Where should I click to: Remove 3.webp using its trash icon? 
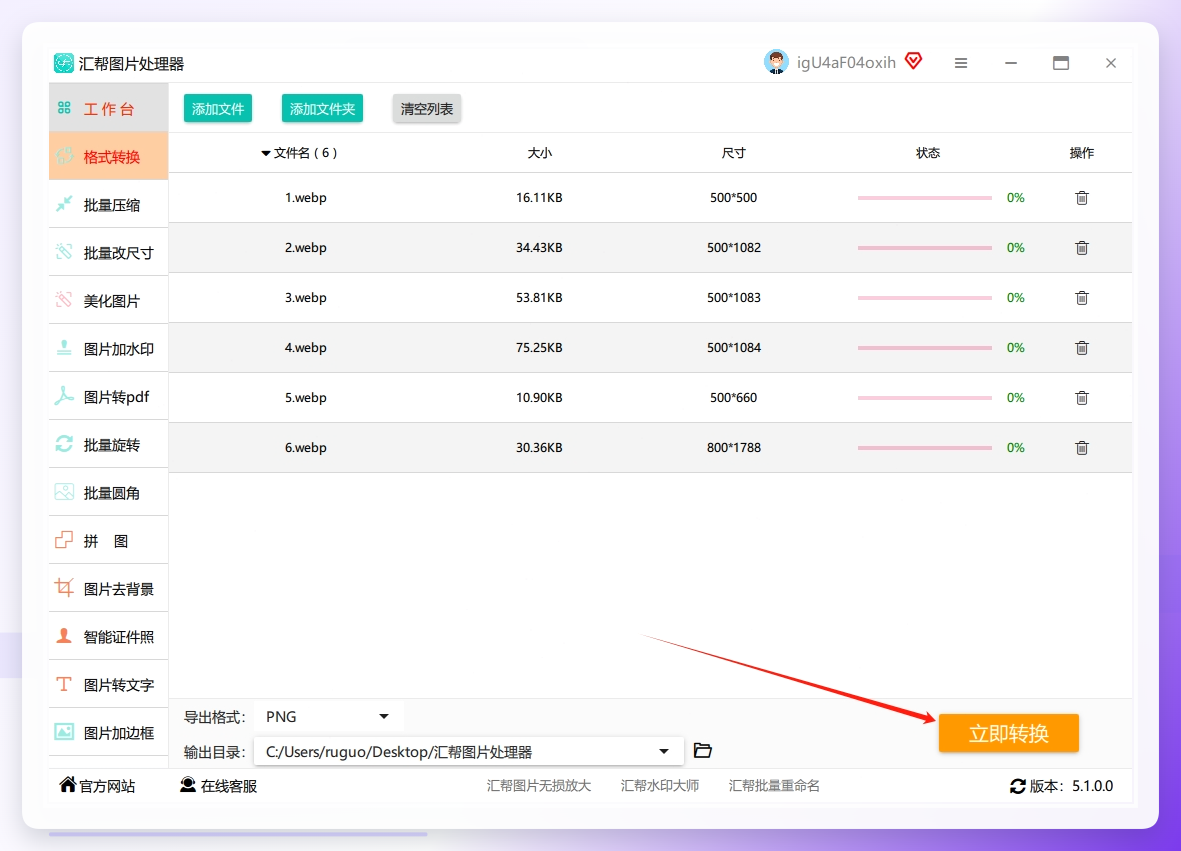[x=1082, y=297]
